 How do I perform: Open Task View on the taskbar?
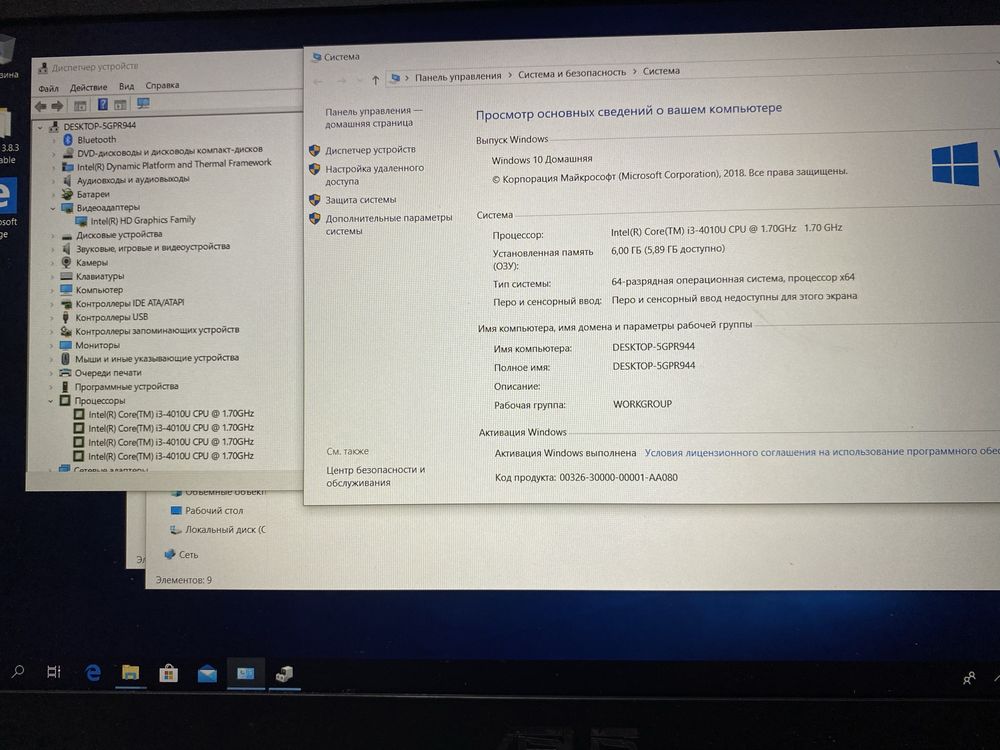(54, 672)
